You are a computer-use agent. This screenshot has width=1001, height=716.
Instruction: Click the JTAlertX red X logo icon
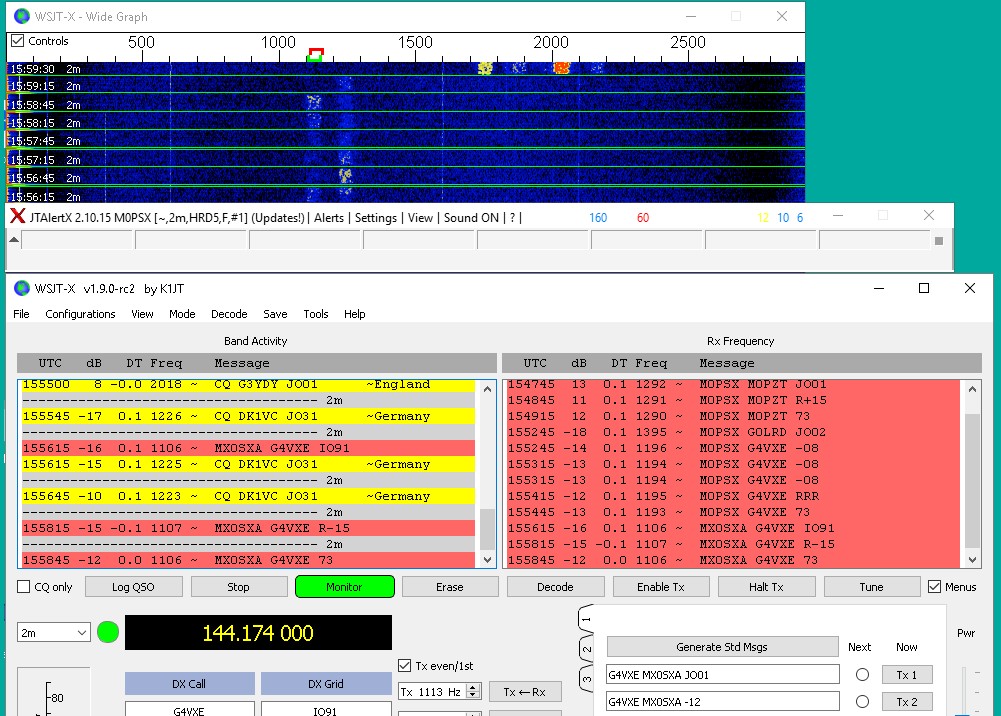[18, 217]
